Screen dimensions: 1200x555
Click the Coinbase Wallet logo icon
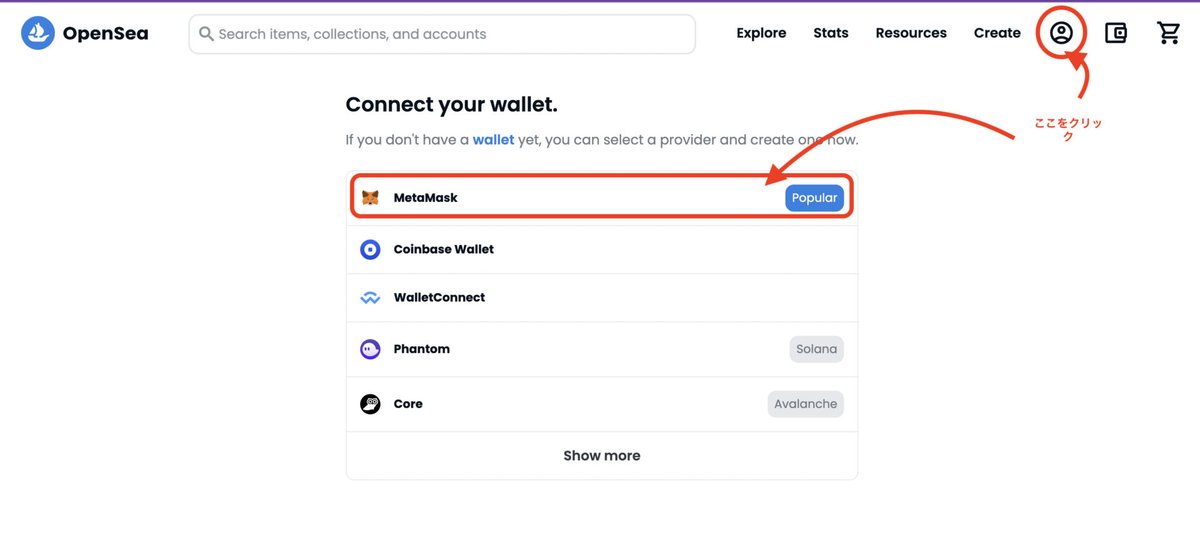coord(370,249)
